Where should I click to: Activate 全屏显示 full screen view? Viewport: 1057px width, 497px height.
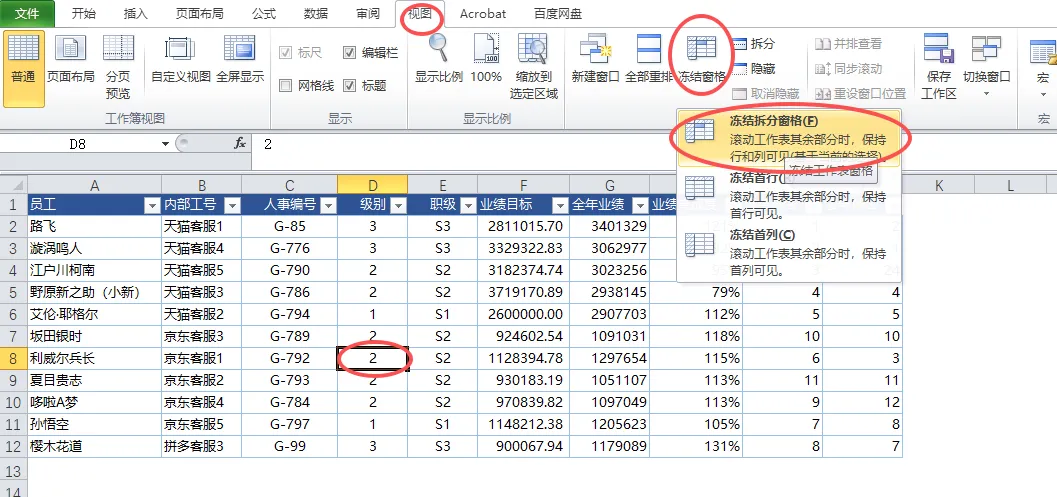coord(239,61)
